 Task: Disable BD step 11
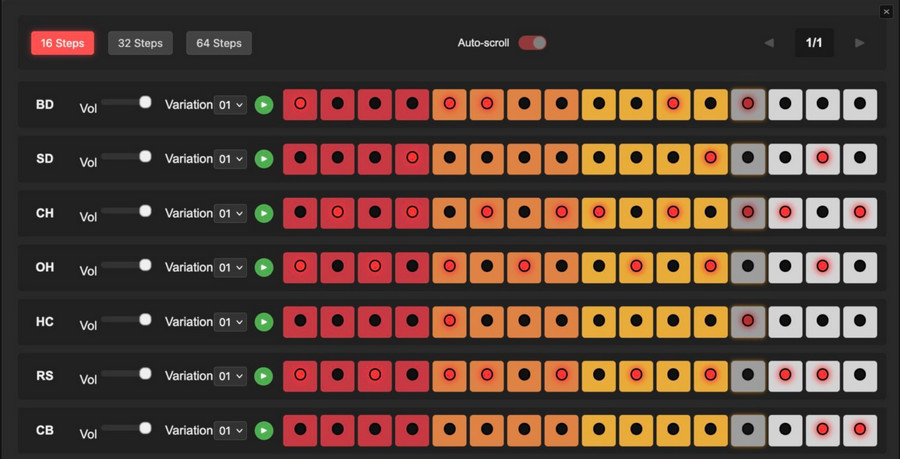(673, 104)
